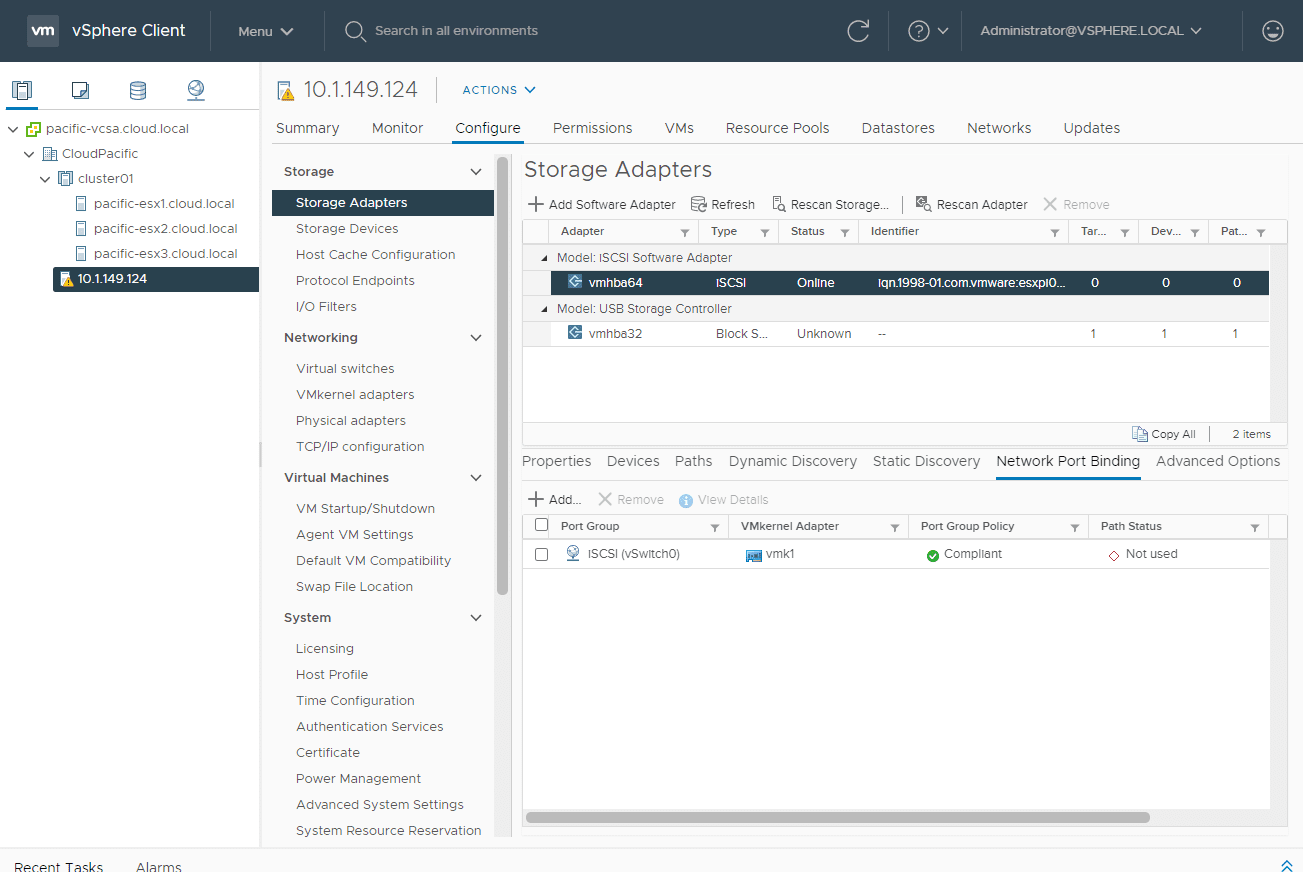1303x872 pixels.
Task: Click the search in all environments field
Action: [456, 31]
